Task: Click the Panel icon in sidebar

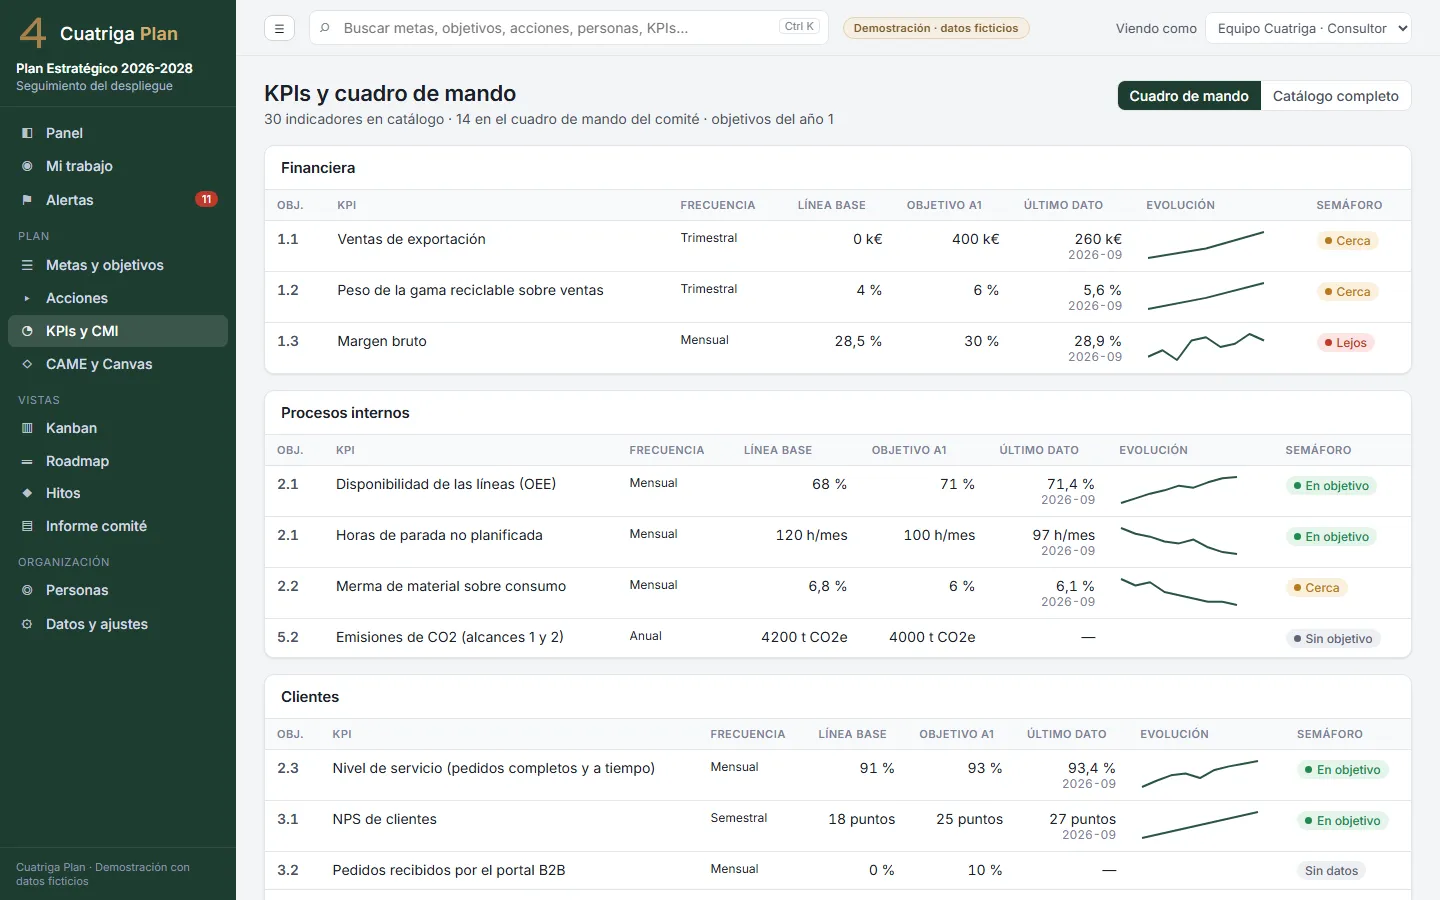Action: (x=27, y=133)
